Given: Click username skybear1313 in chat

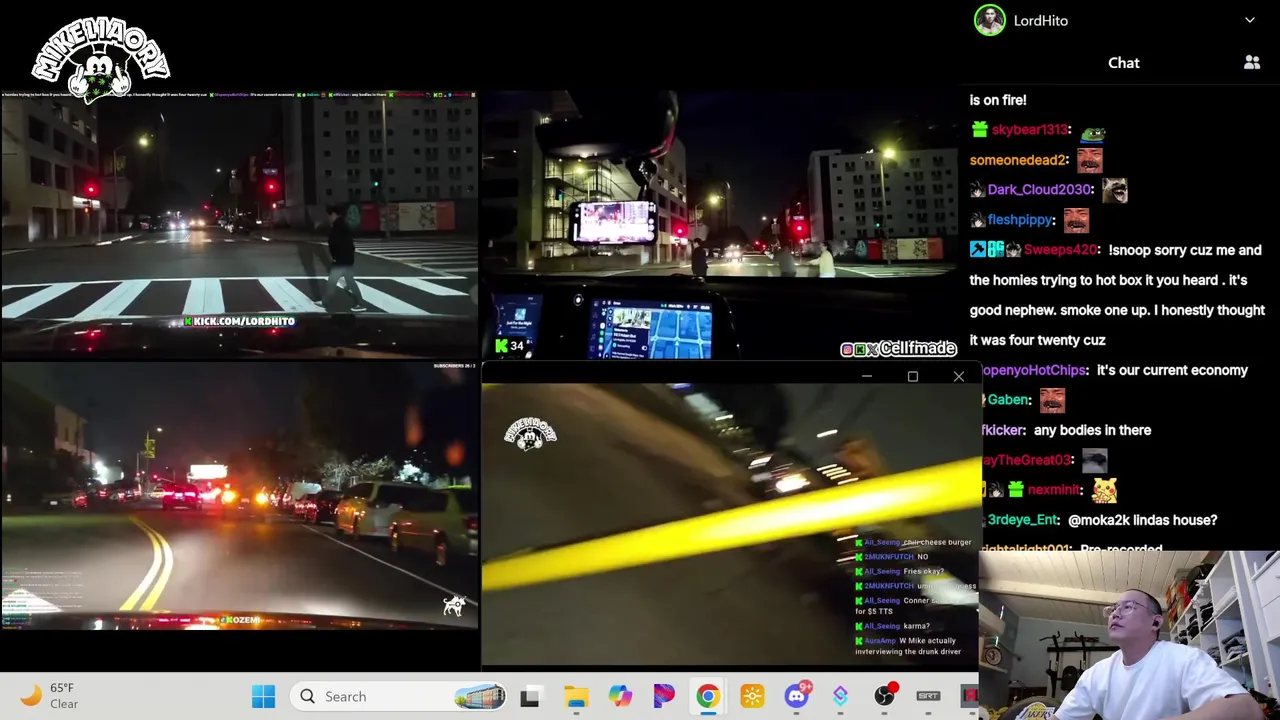Looking at the screenshot, I should coord(1031,130).
